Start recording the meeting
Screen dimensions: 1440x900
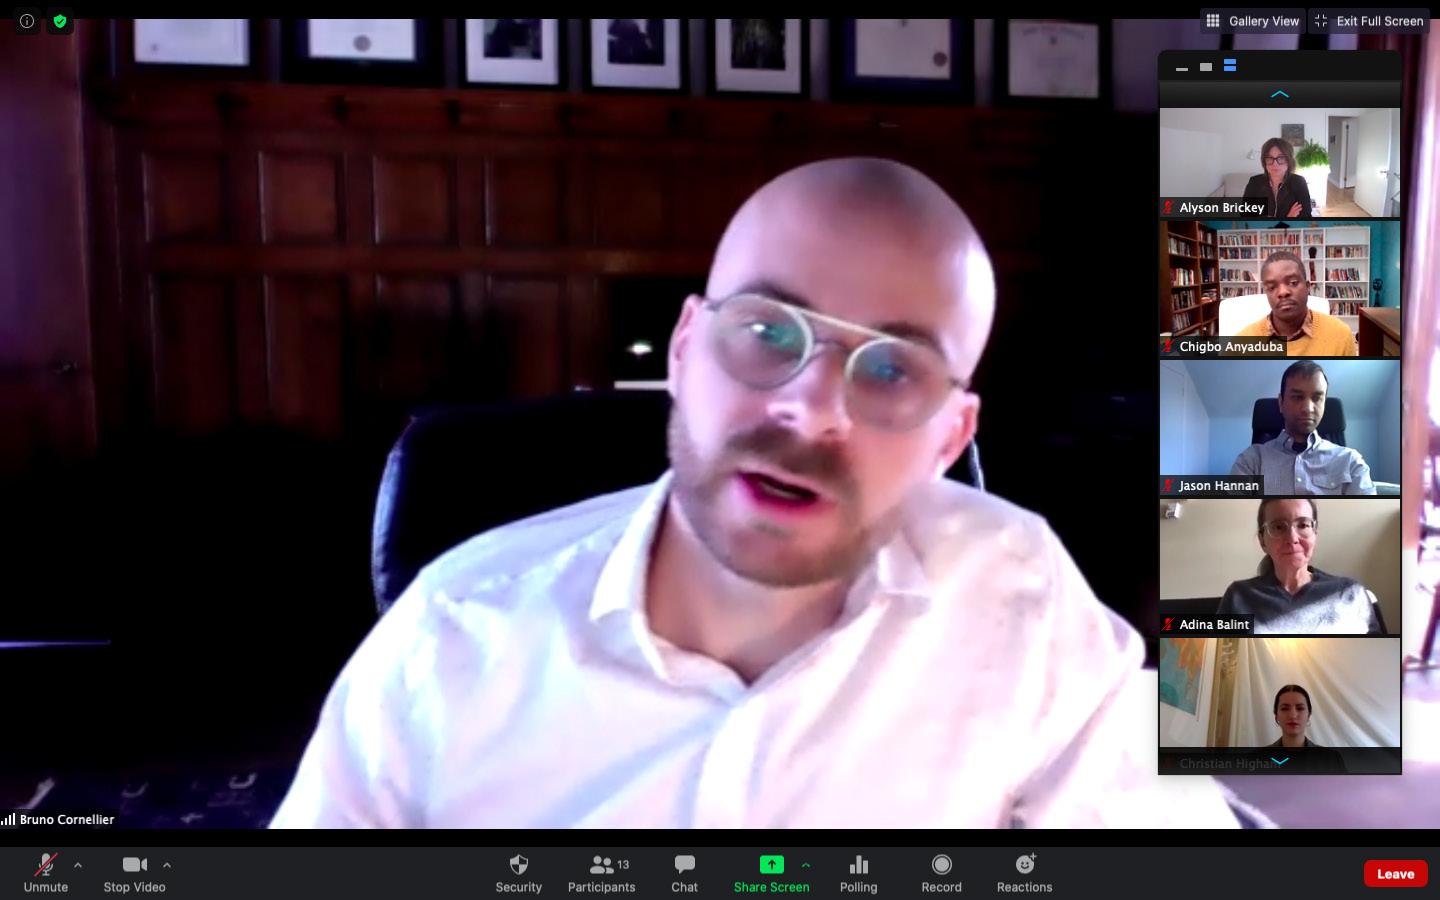click(x=941, y=873)
